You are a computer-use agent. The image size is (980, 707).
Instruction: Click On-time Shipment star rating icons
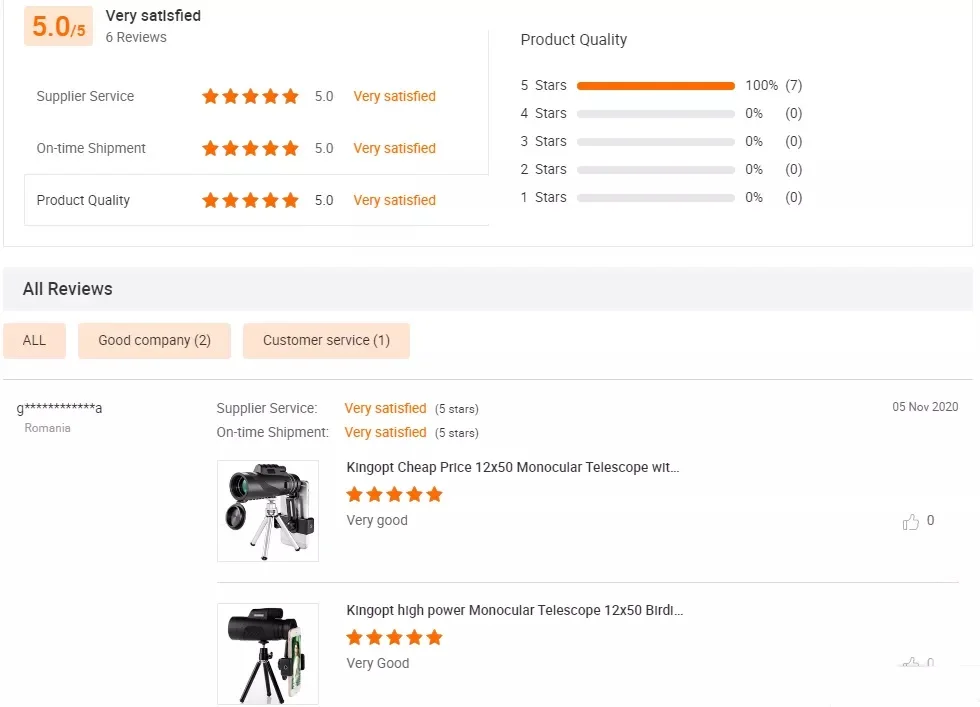(x=250, y=149)
